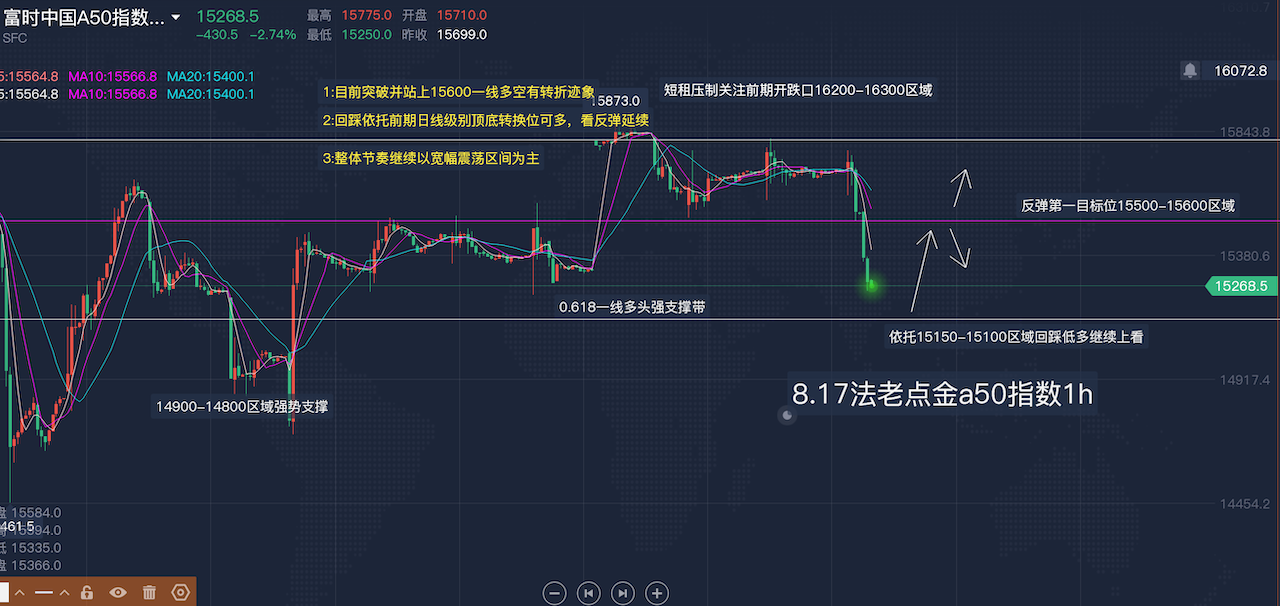Click the green latest-price dot marker
Screen dimensions: 1280x606
point(871,286)
